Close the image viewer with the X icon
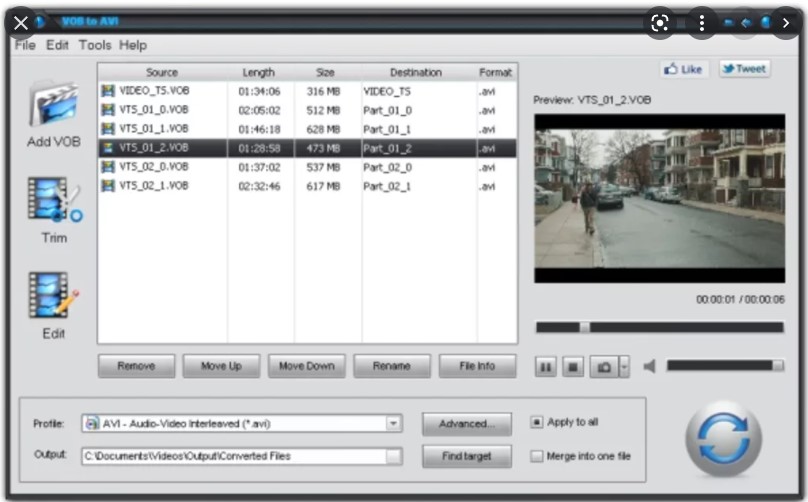808x502 pixels. (21, 23)
